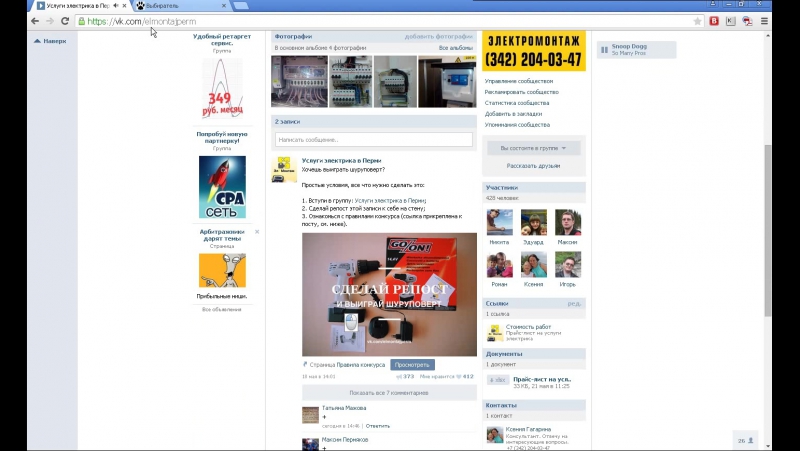The image size is (800, 451).
Task: Close the Арбитражники дарят темы ad
Action: 256,232
